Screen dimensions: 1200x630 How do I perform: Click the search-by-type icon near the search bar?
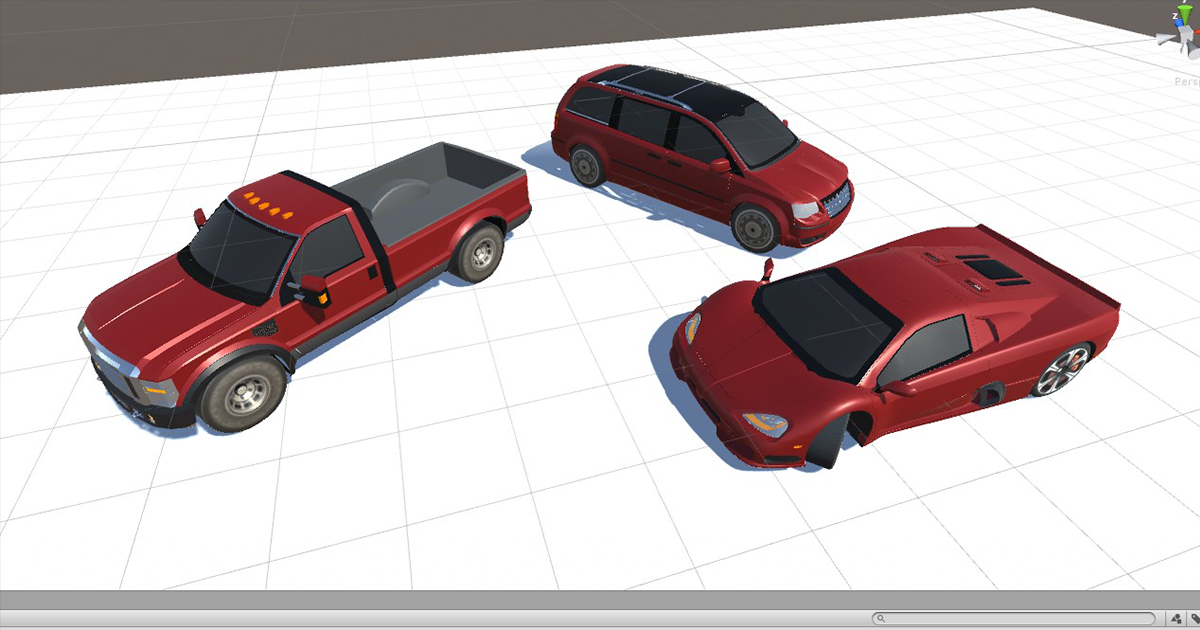point(1176,617)
